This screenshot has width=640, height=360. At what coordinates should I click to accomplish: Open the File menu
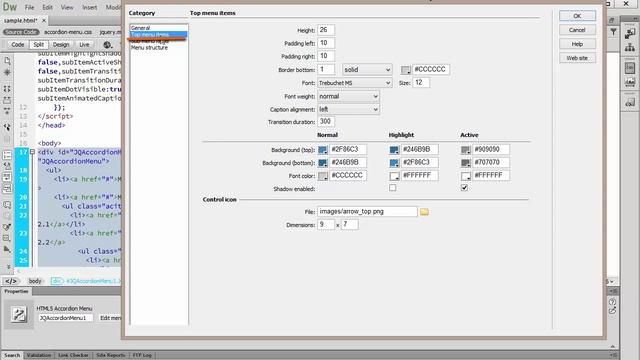pos(29,7)
